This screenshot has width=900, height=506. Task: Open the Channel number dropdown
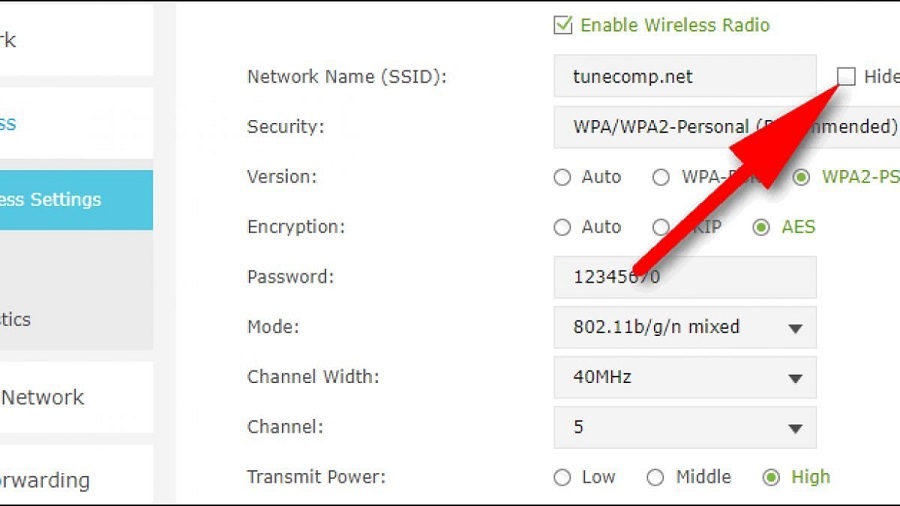click(x=795, y=428)
